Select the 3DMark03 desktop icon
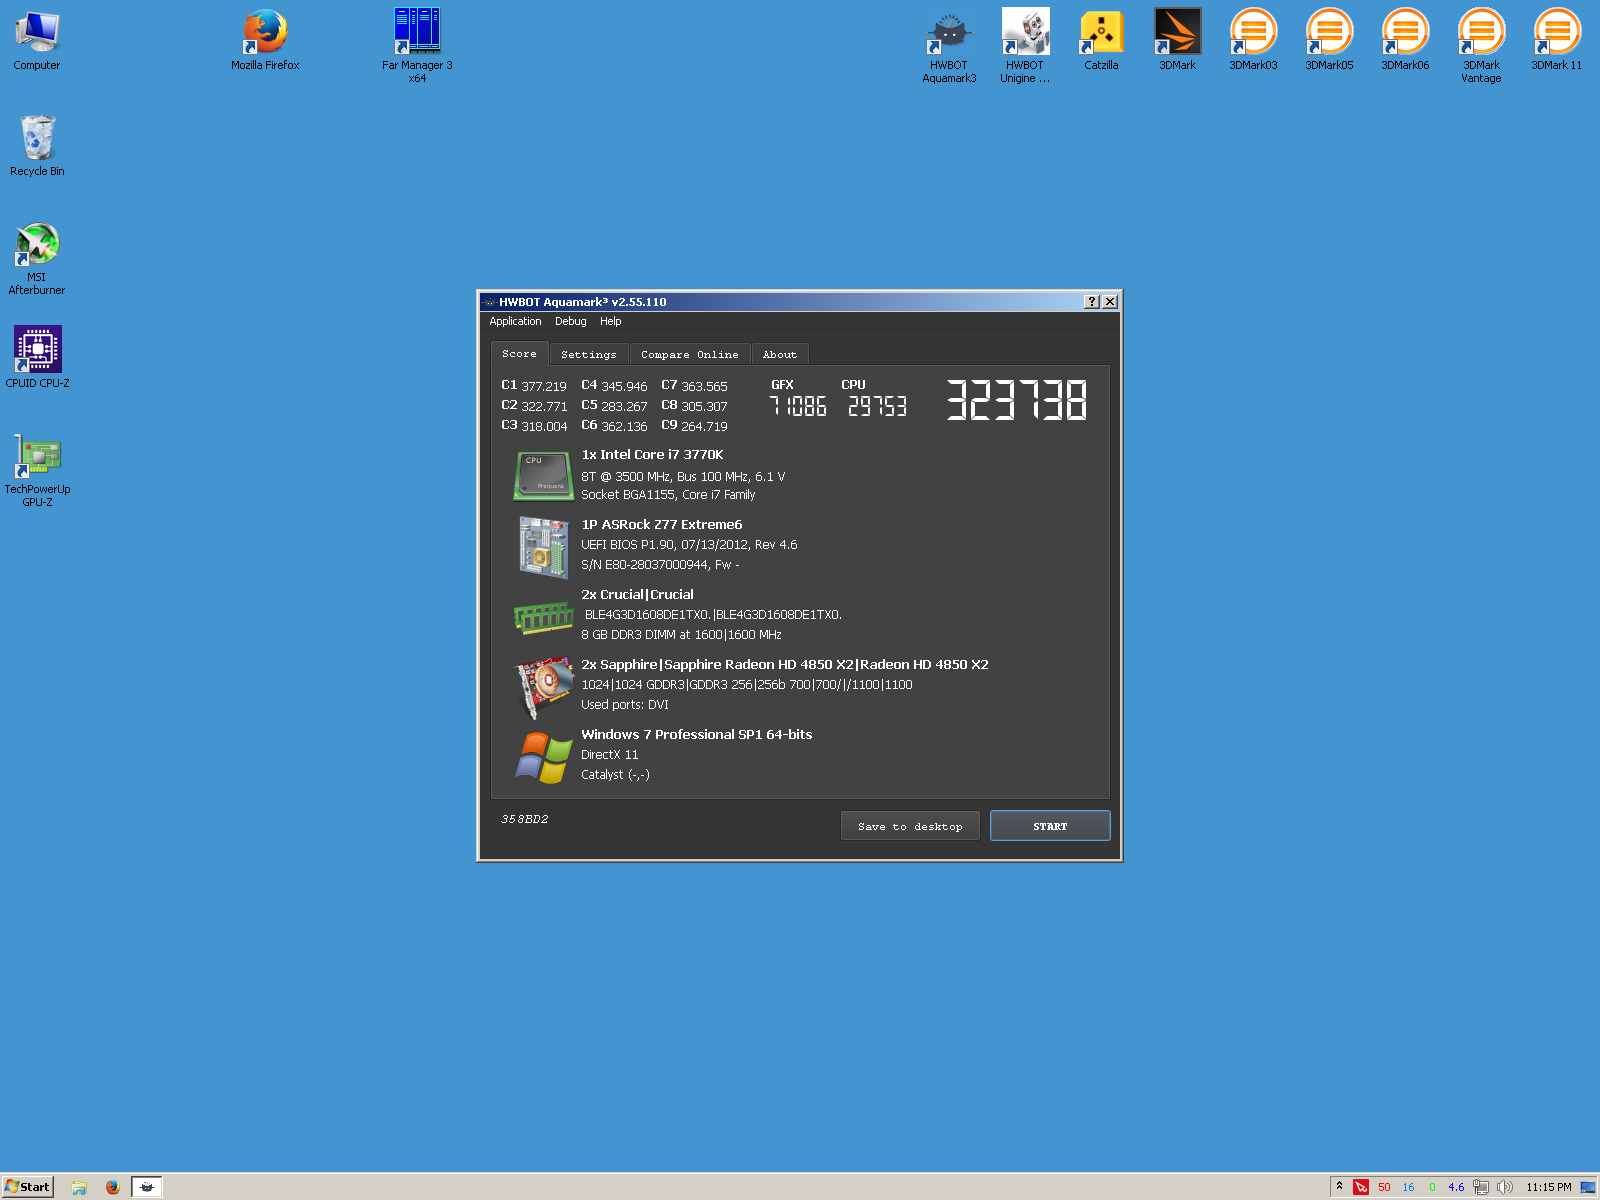This screenshot has height=1200, width=1600. coord(1253,40)
